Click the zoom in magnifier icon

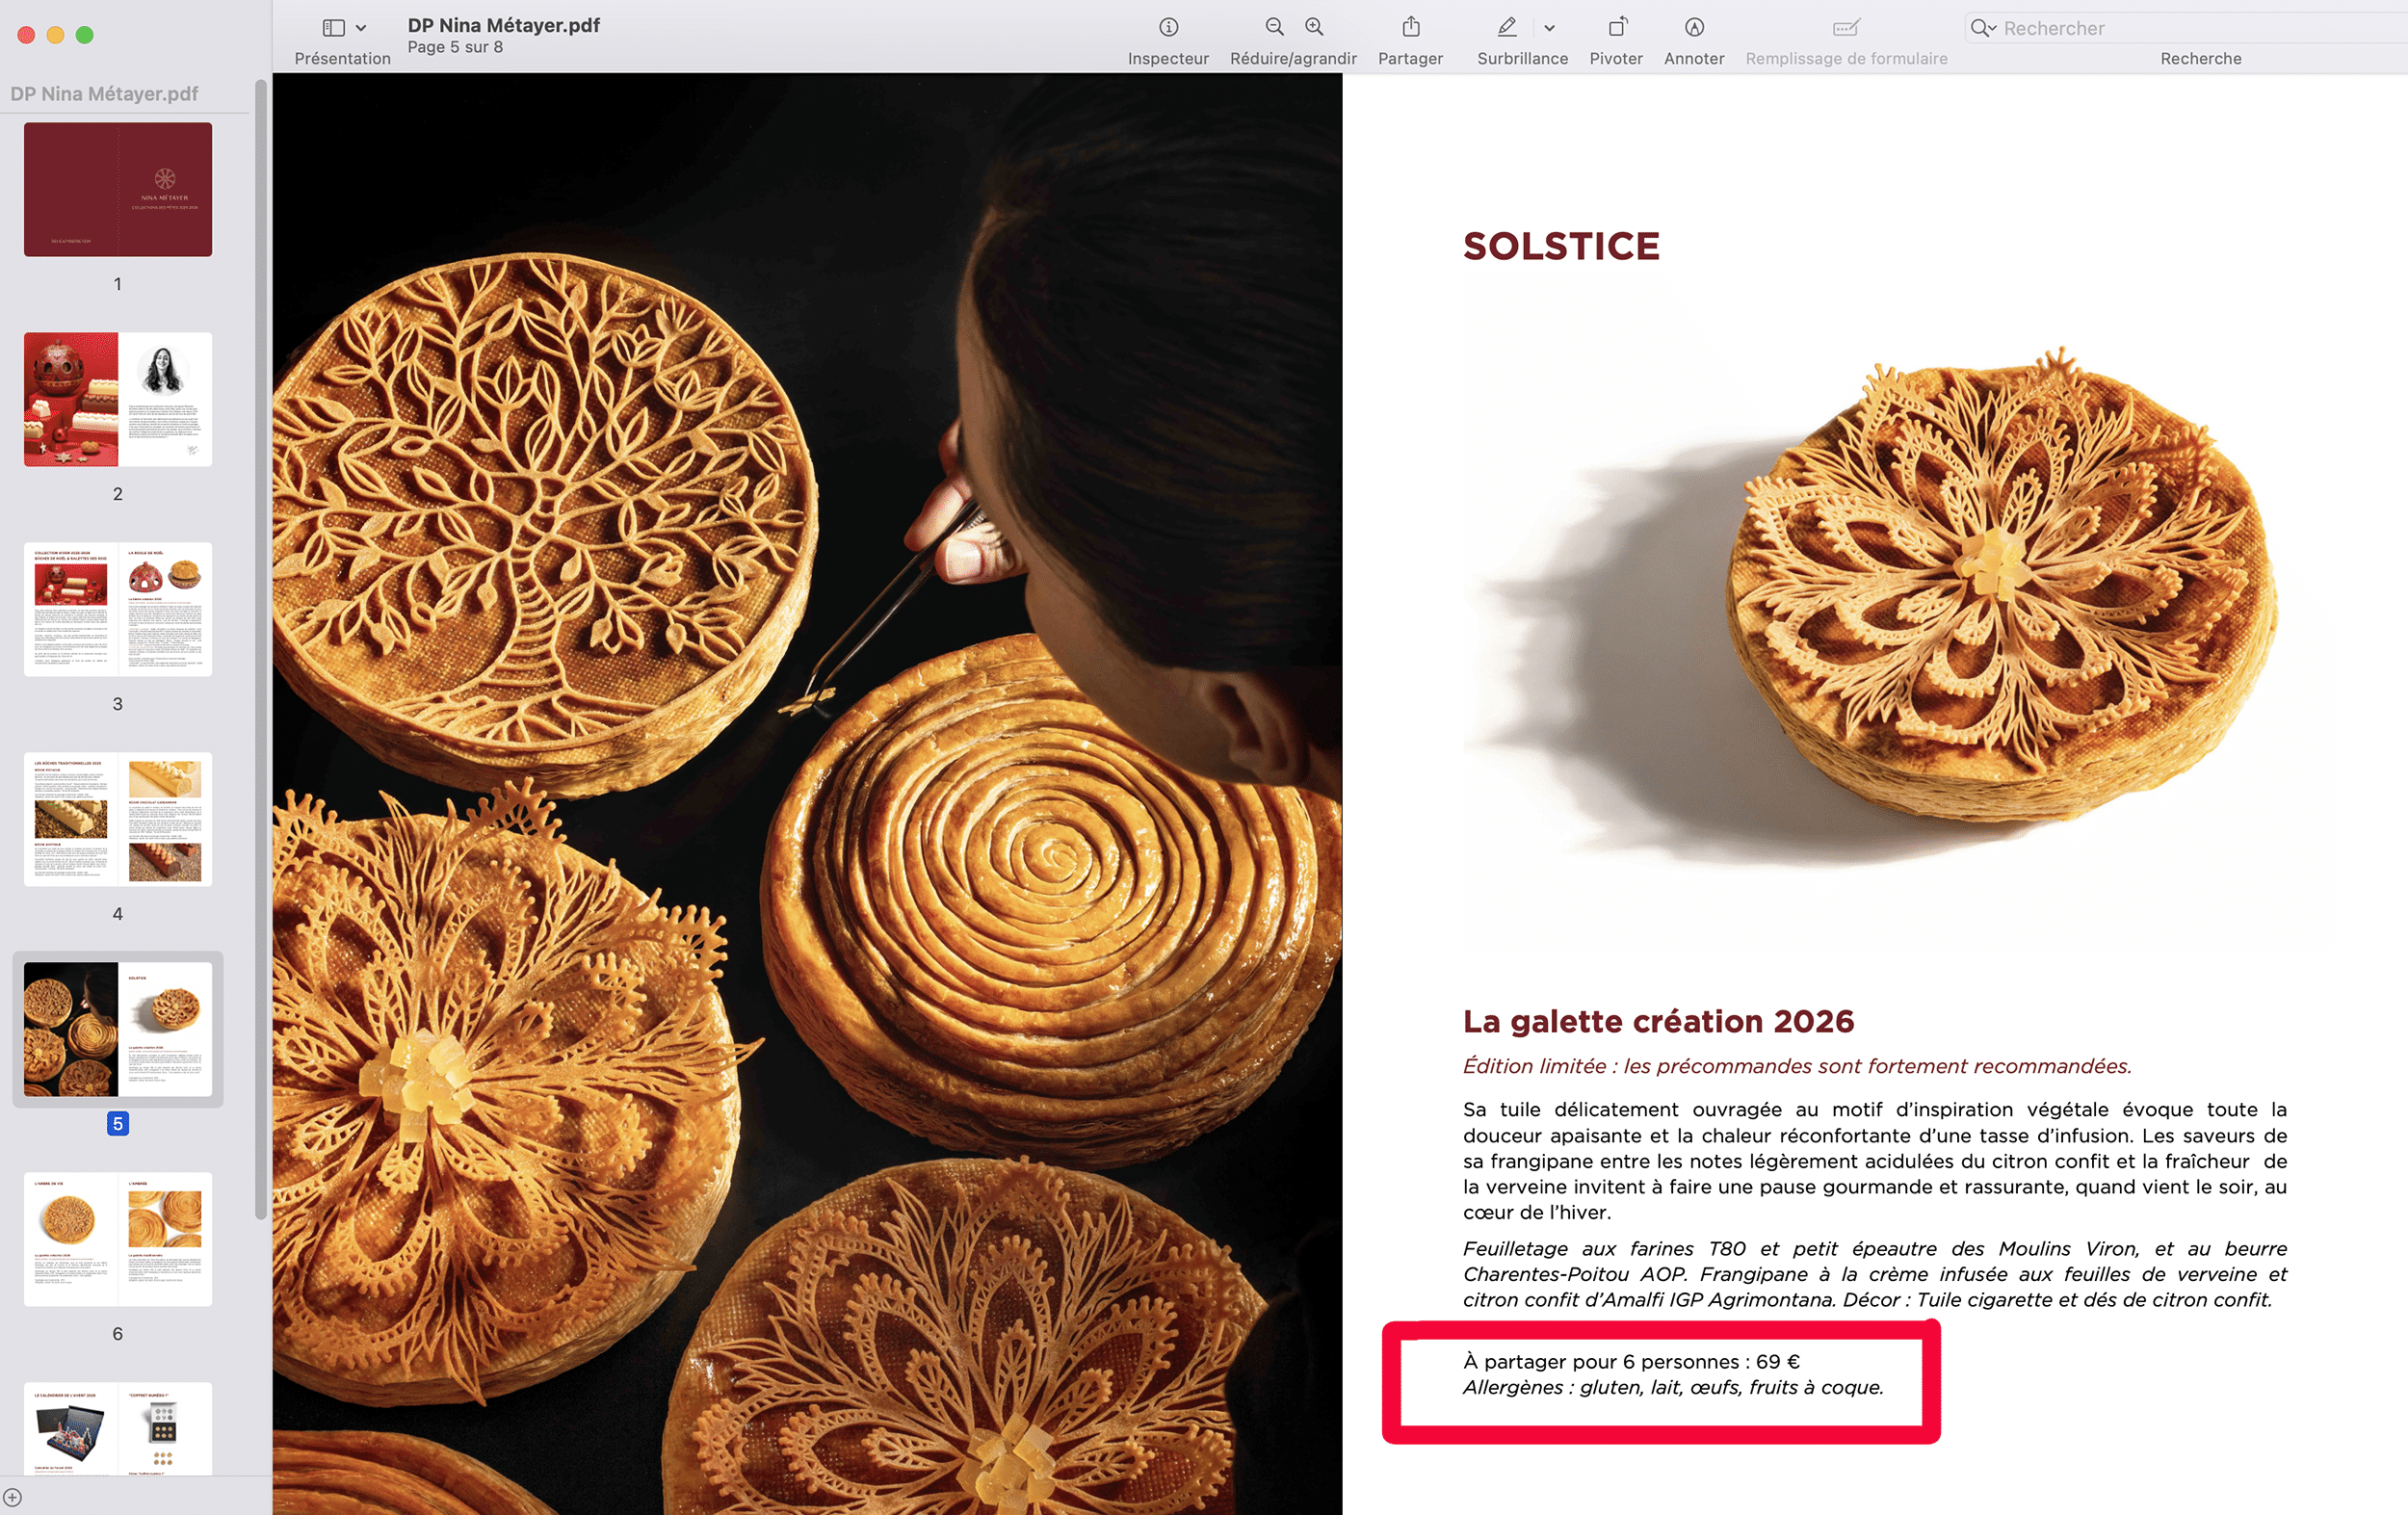(x=1314, y=28)
